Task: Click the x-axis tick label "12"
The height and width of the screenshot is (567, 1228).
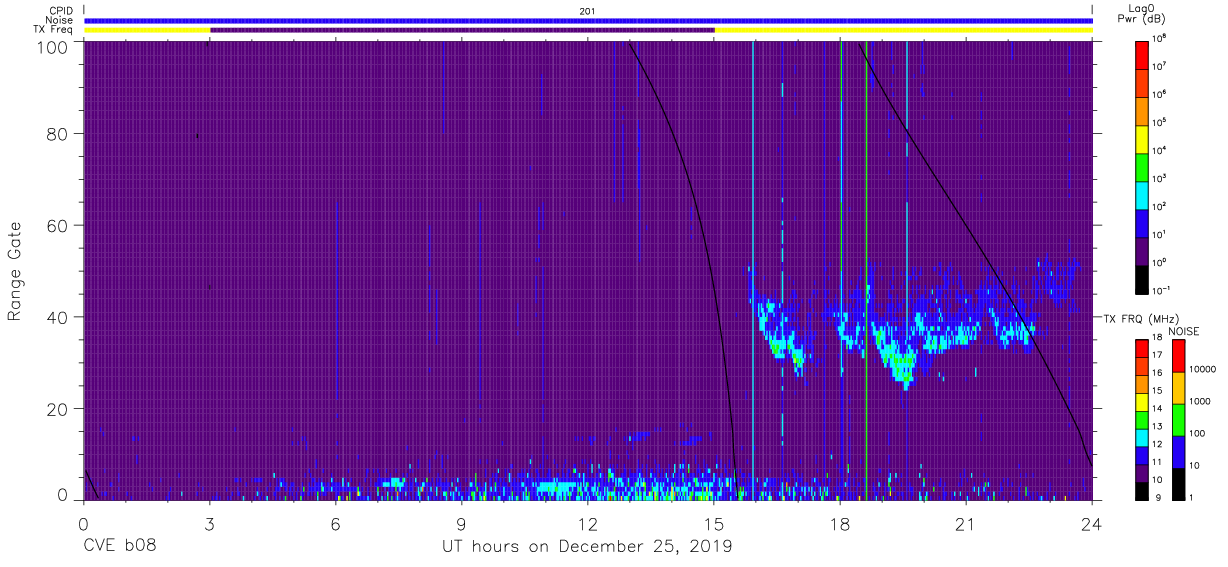Action: tap(588, 524)
